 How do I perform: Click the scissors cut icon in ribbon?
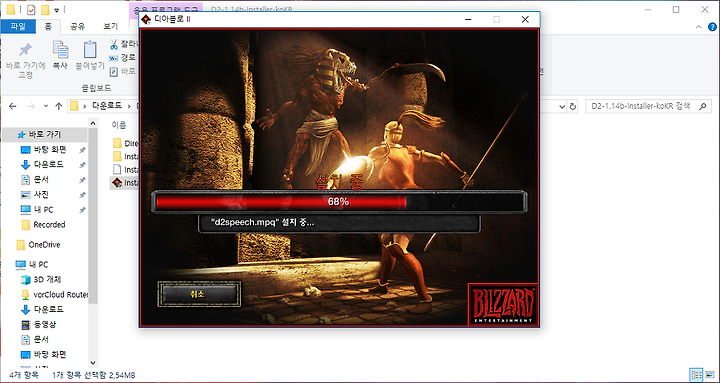114,45
